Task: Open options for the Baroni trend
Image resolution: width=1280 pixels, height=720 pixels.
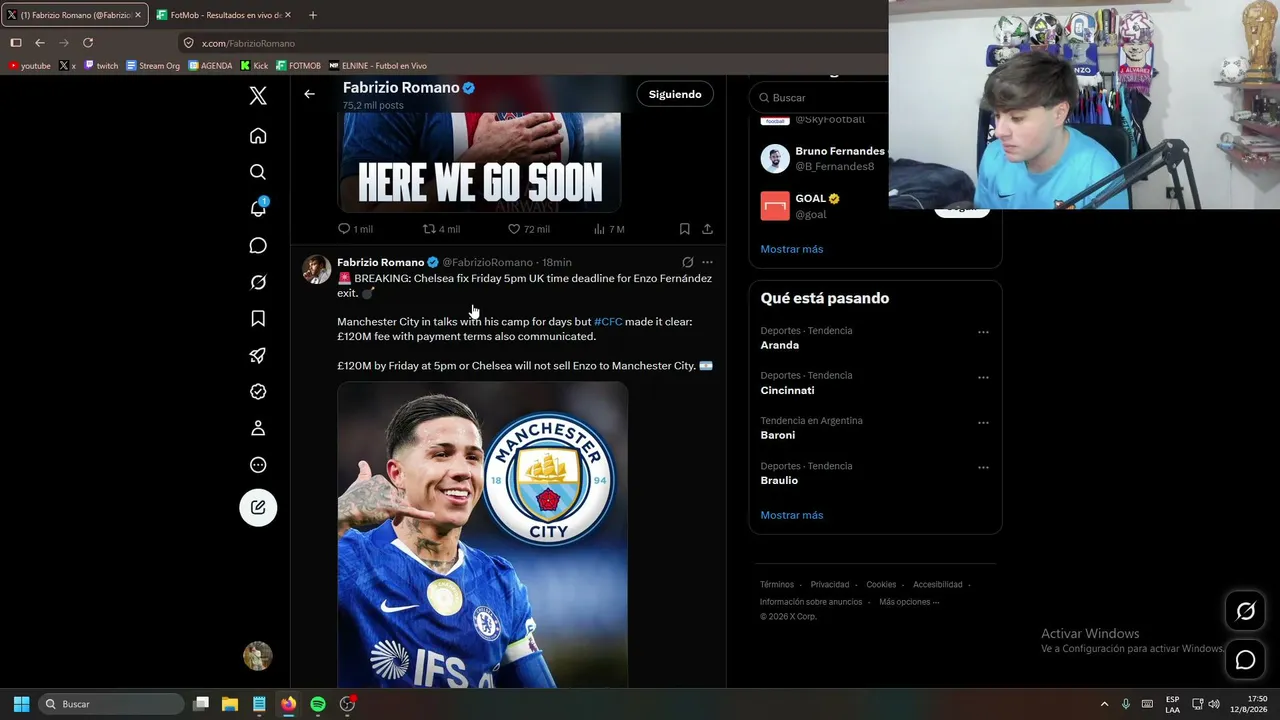Action: [x=983, y=422]
